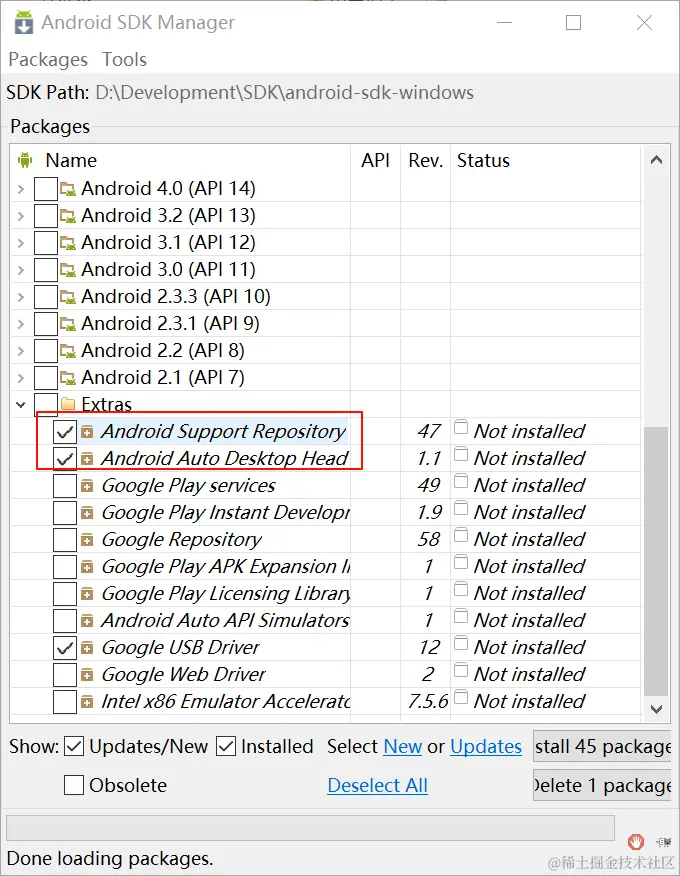This screenshot has width=680, height=876.
Task: Click the platform folder icon for Android 2.1 (API 7)
Action: (x=68, y=378)
